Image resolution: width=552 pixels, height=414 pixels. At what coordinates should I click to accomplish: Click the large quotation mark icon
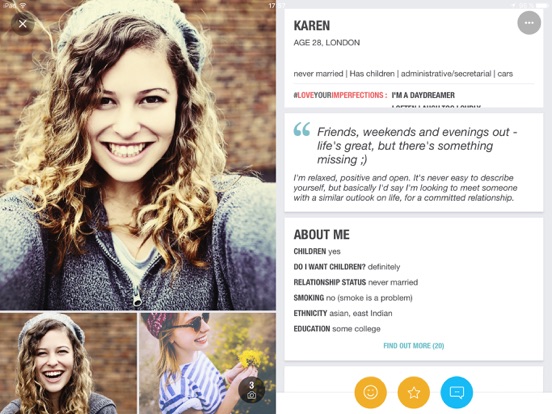(x=302, y=129)
